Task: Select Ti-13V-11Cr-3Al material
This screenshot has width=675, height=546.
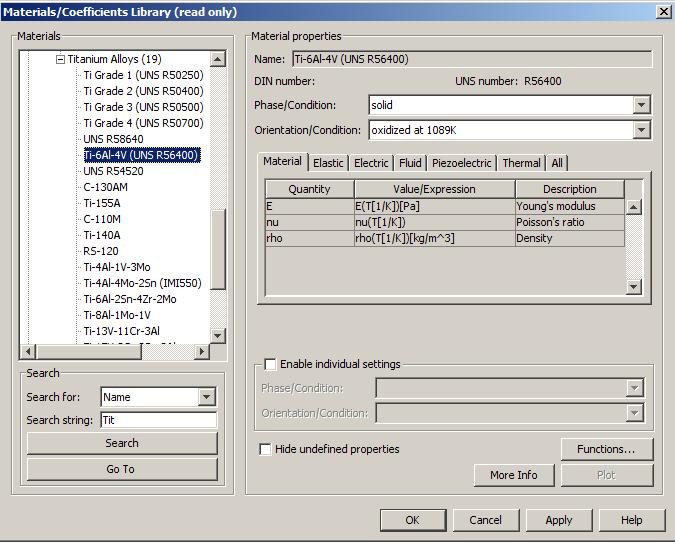Action: (x=121, y=331)
